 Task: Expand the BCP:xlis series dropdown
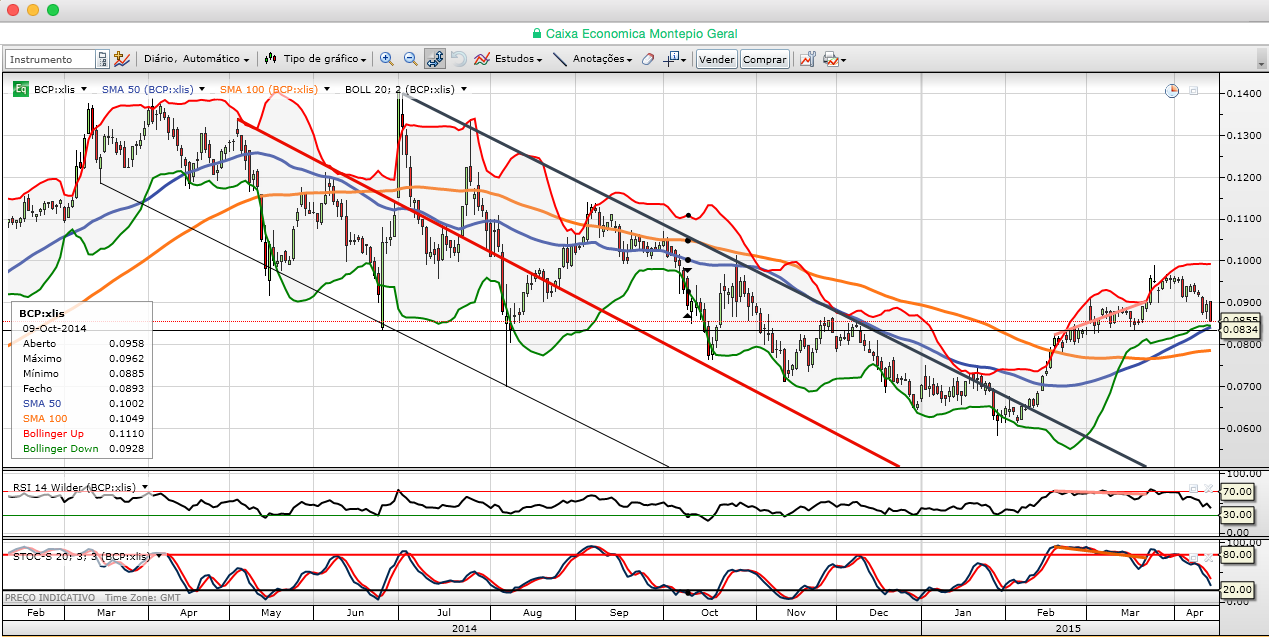84,89
